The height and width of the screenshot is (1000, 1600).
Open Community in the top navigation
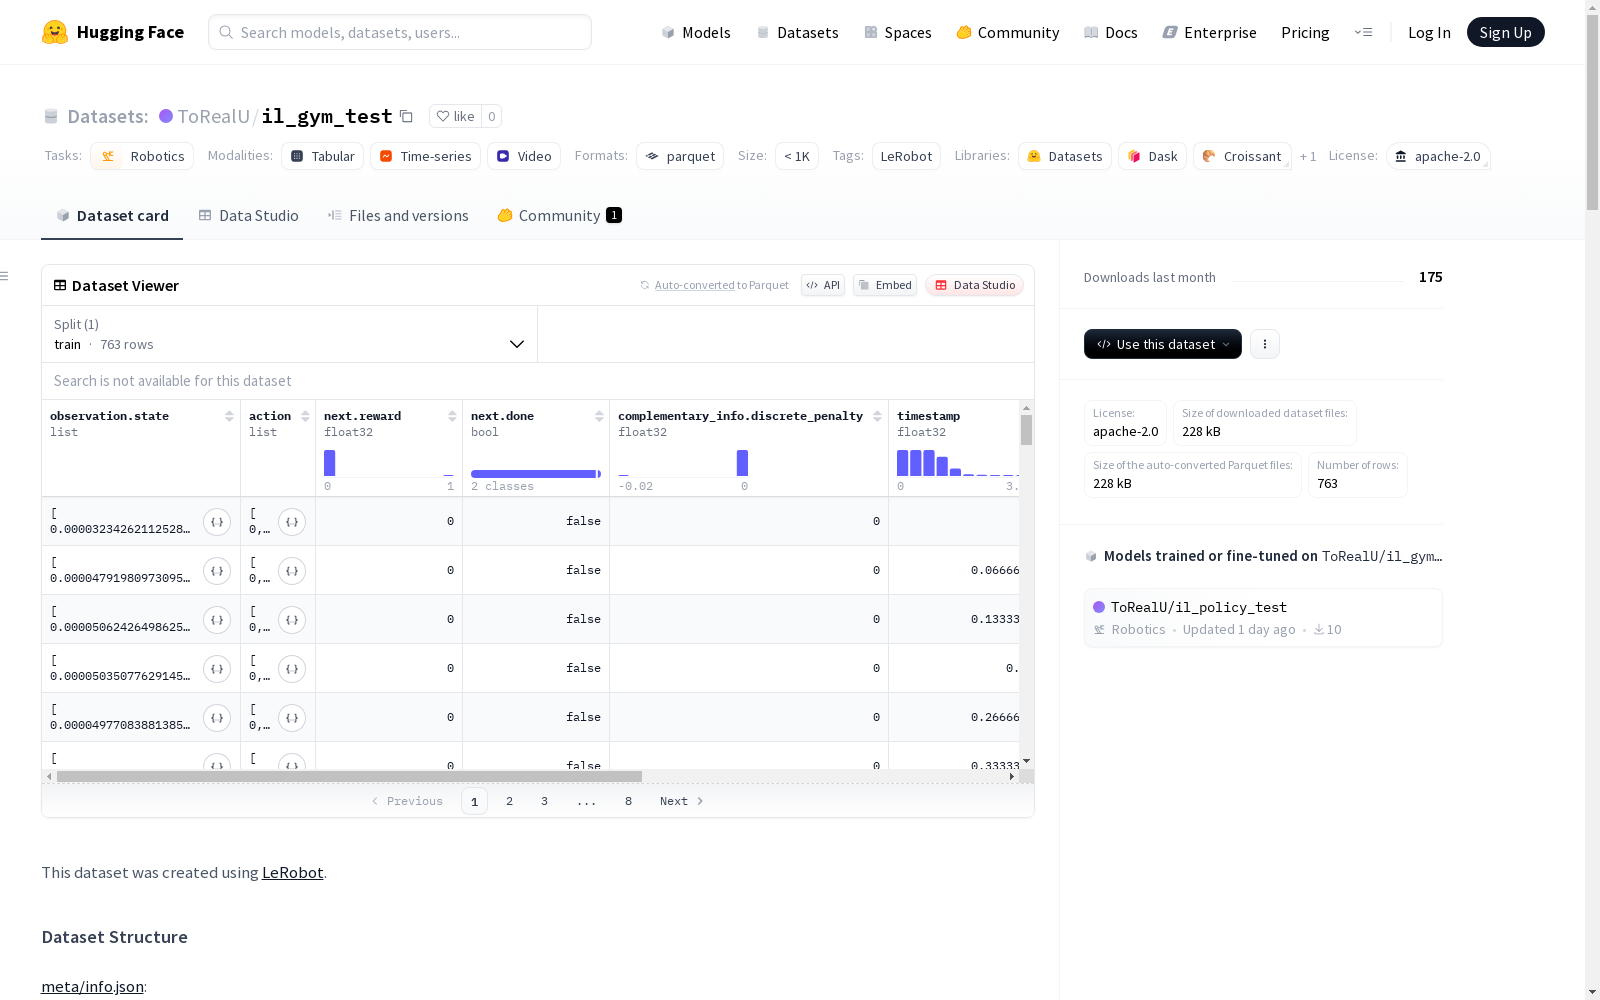tap(1008, 32)
